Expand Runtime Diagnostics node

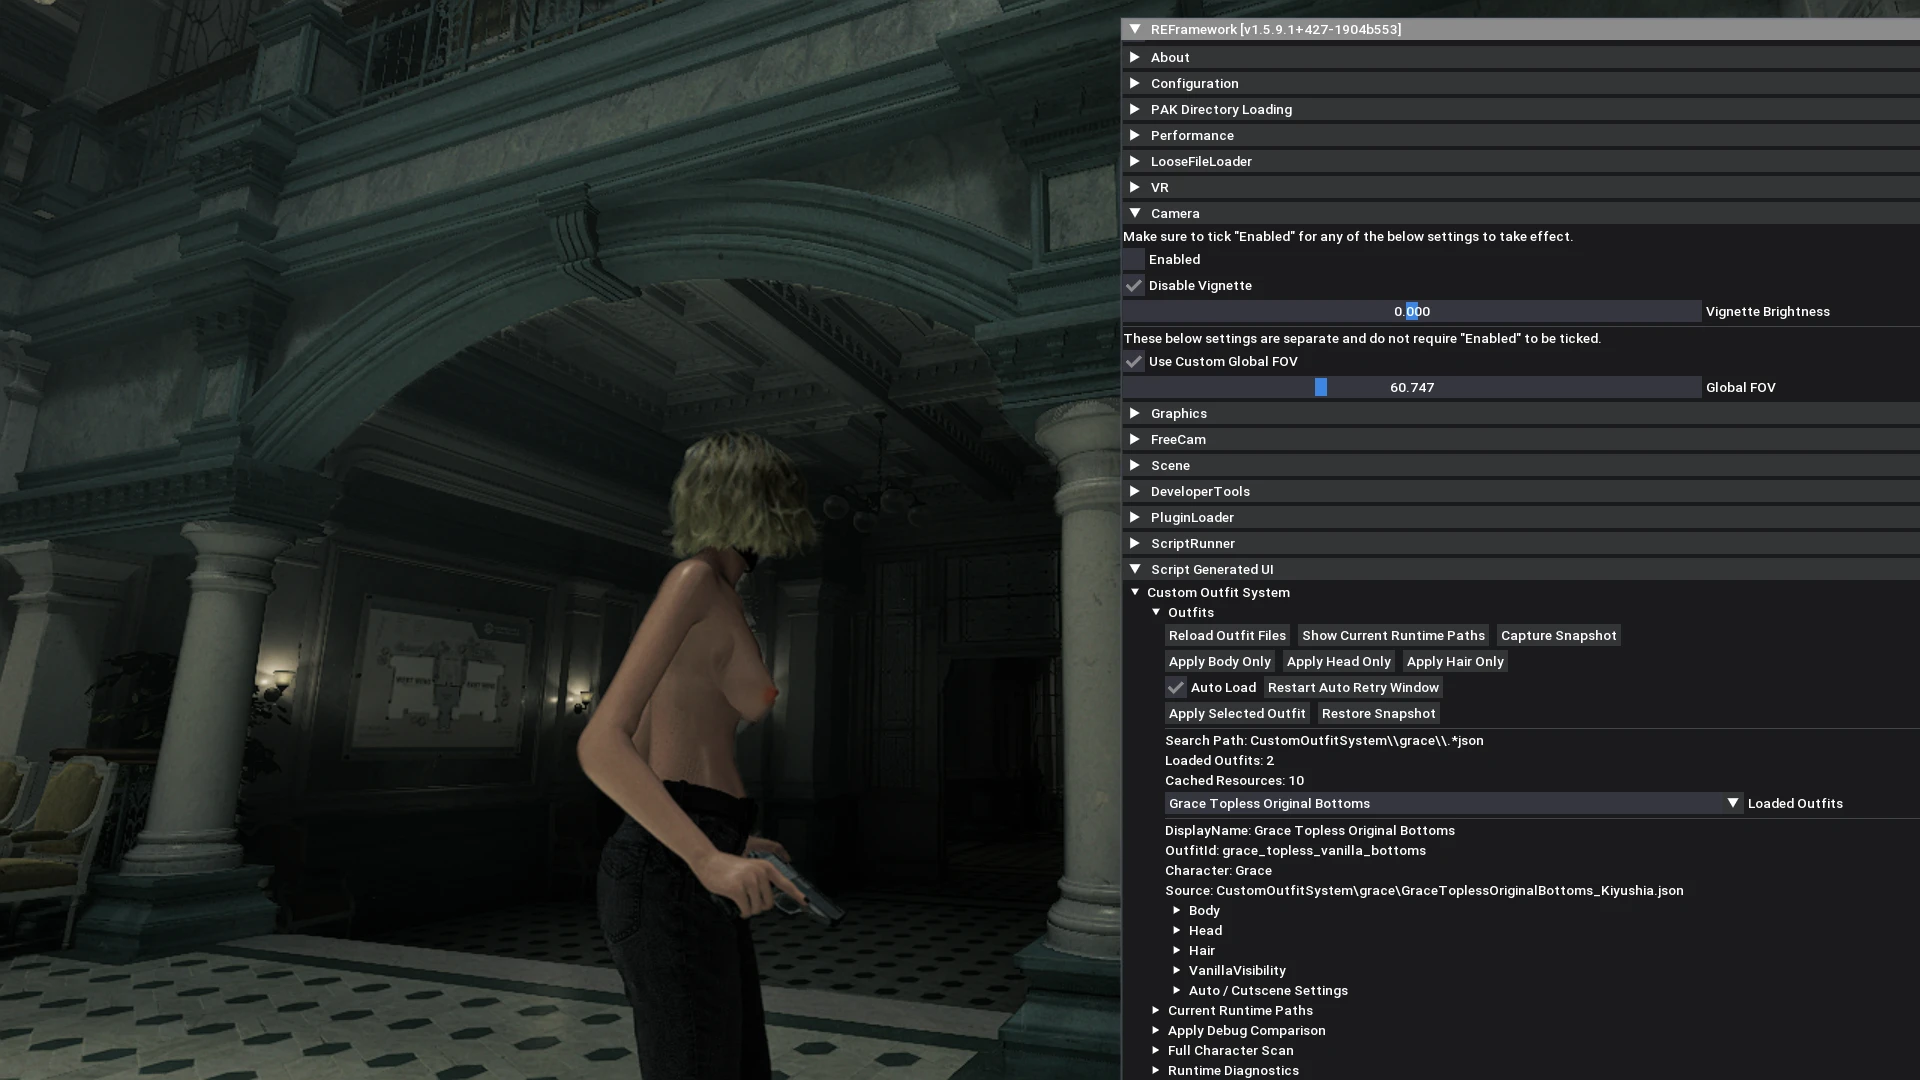point(1156,1070)
